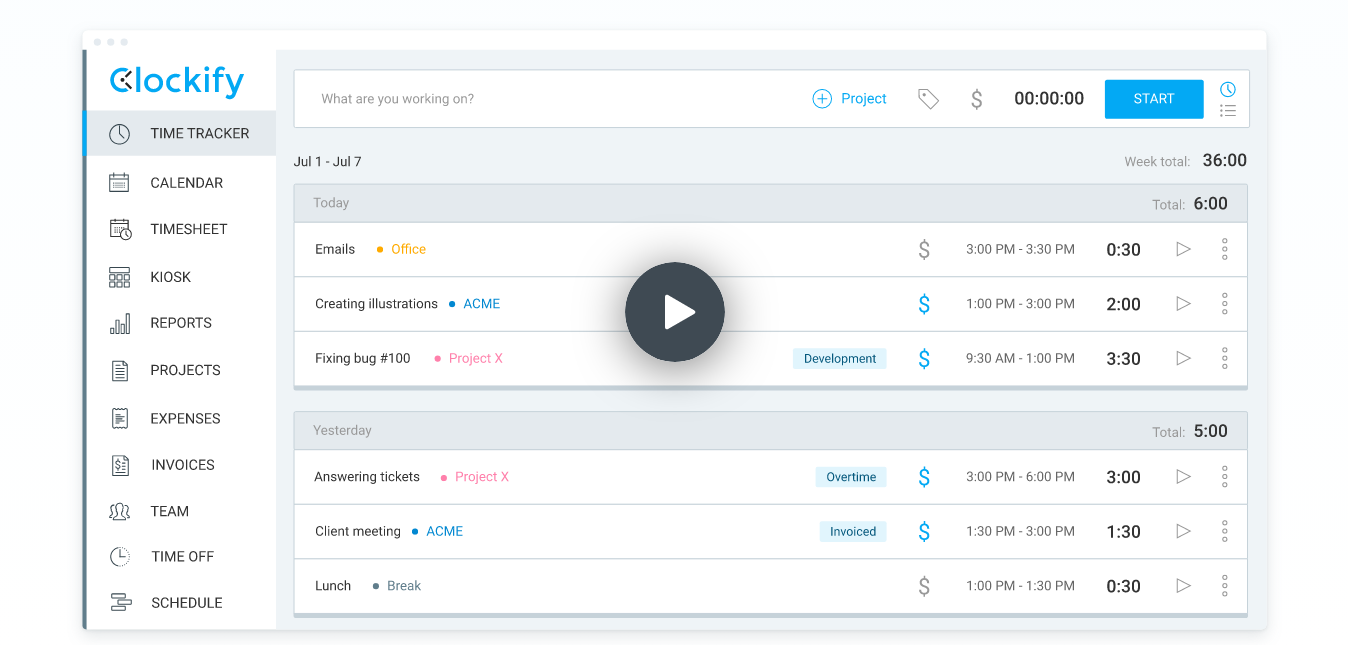Go to Time Tracker menu item
The width and height of the screenshot is (1348, 645).
point(181,133)
